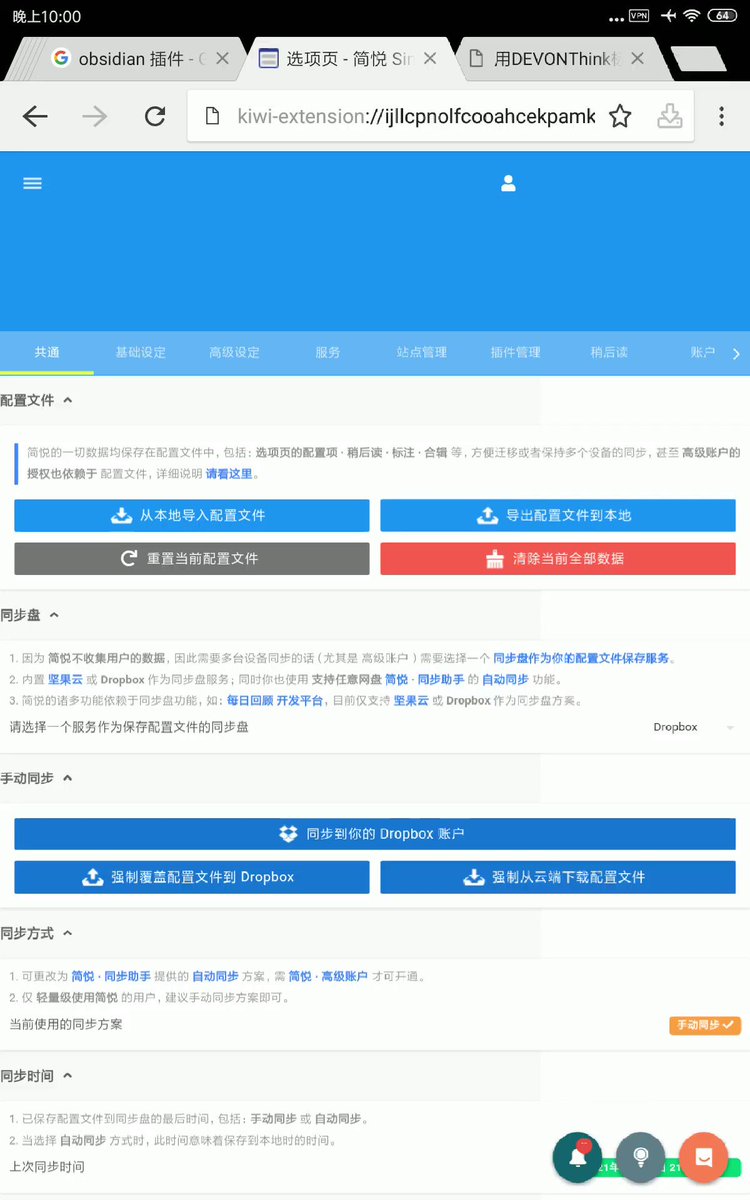Open the 开发平台 link
This screenshot has height=1200, width=750.
[299, 701]
